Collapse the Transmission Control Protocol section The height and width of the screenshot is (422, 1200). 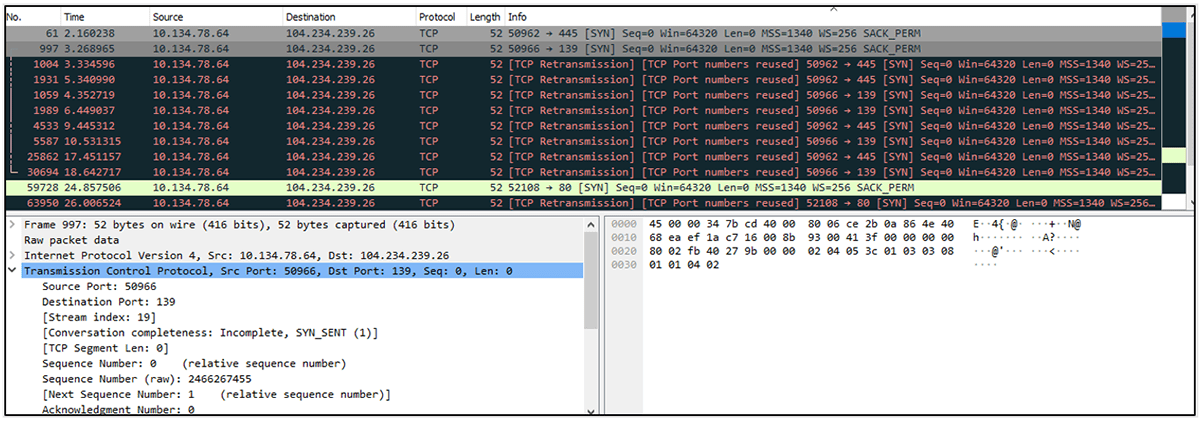pyautogui.click(x=11, y=271)
